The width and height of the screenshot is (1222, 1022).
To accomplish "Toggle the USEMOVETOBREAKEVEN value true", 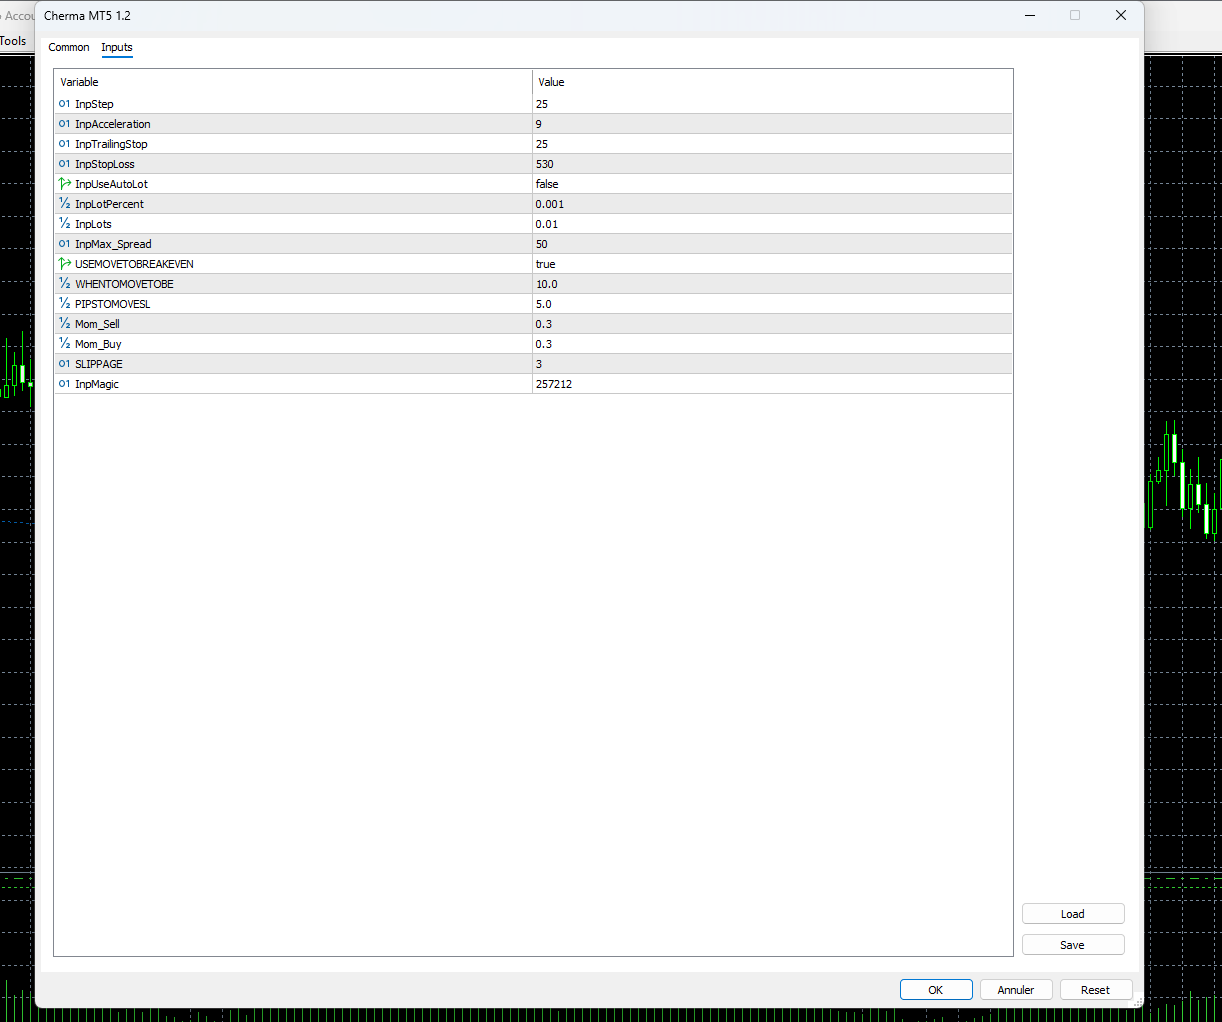I will 772,264.
